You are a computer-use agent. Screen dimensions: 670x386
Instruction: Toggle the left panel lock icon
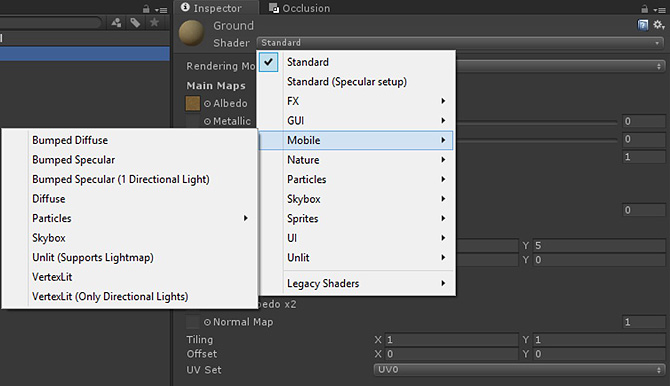(146, 9)
